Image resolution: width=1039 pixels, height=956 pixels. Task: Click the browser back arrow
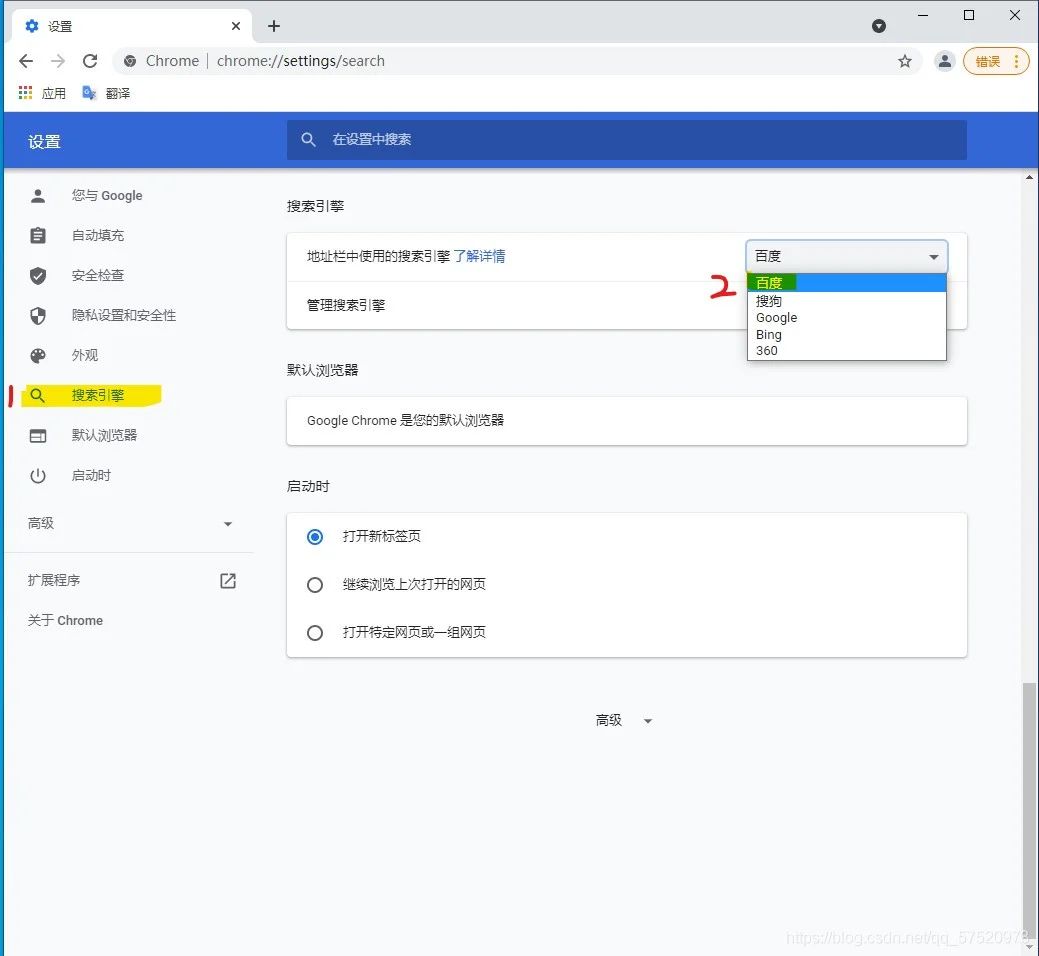pos(26,61)
